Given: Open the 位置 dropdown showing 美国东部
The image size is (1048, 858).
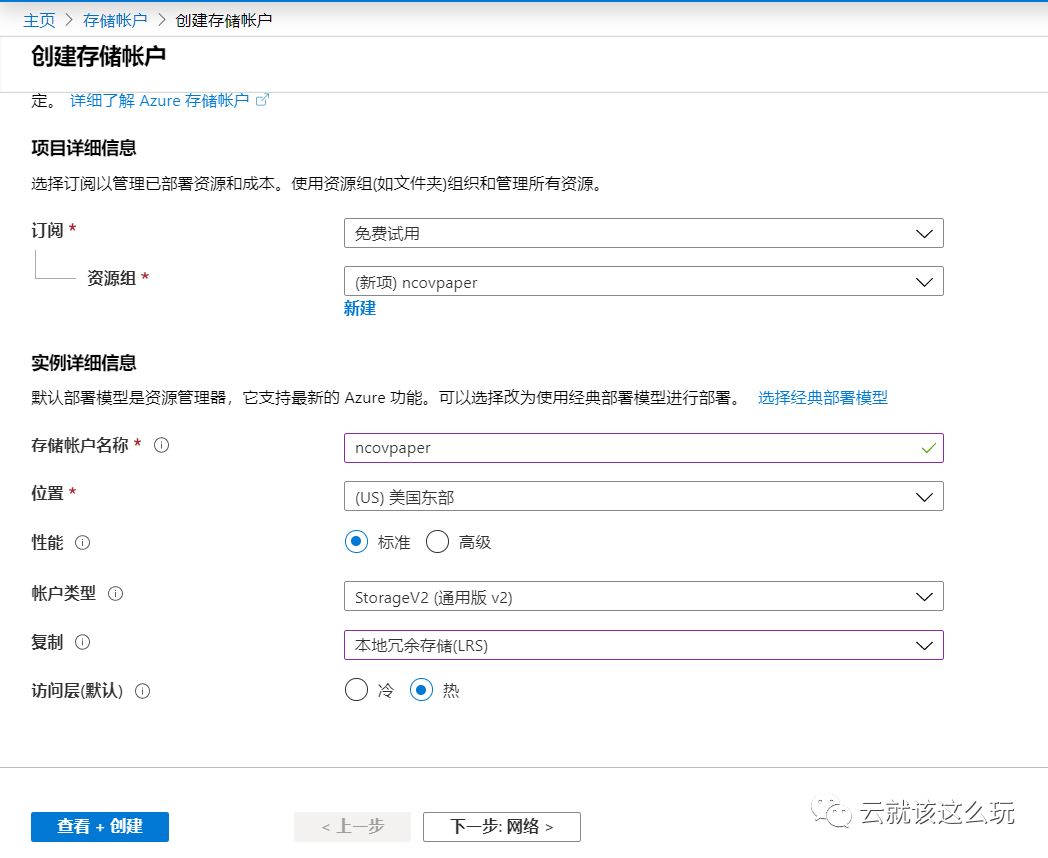Looking at the screenshot, I should (x=644, y=496).
